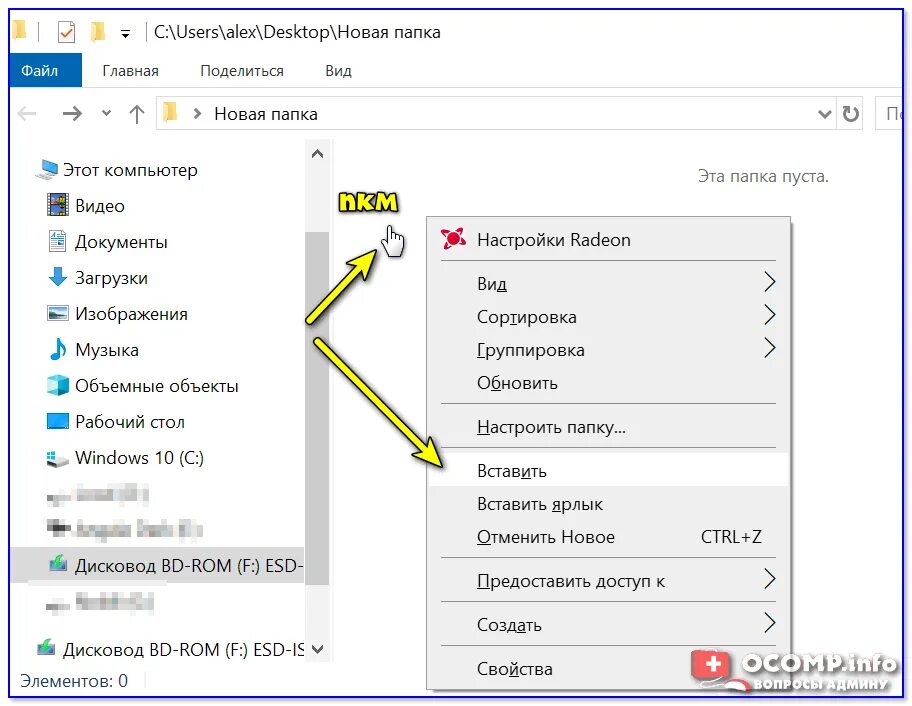Click the Back navigation arrow
The width and height of the screenshot is (912, 706).
coord(27,113)
